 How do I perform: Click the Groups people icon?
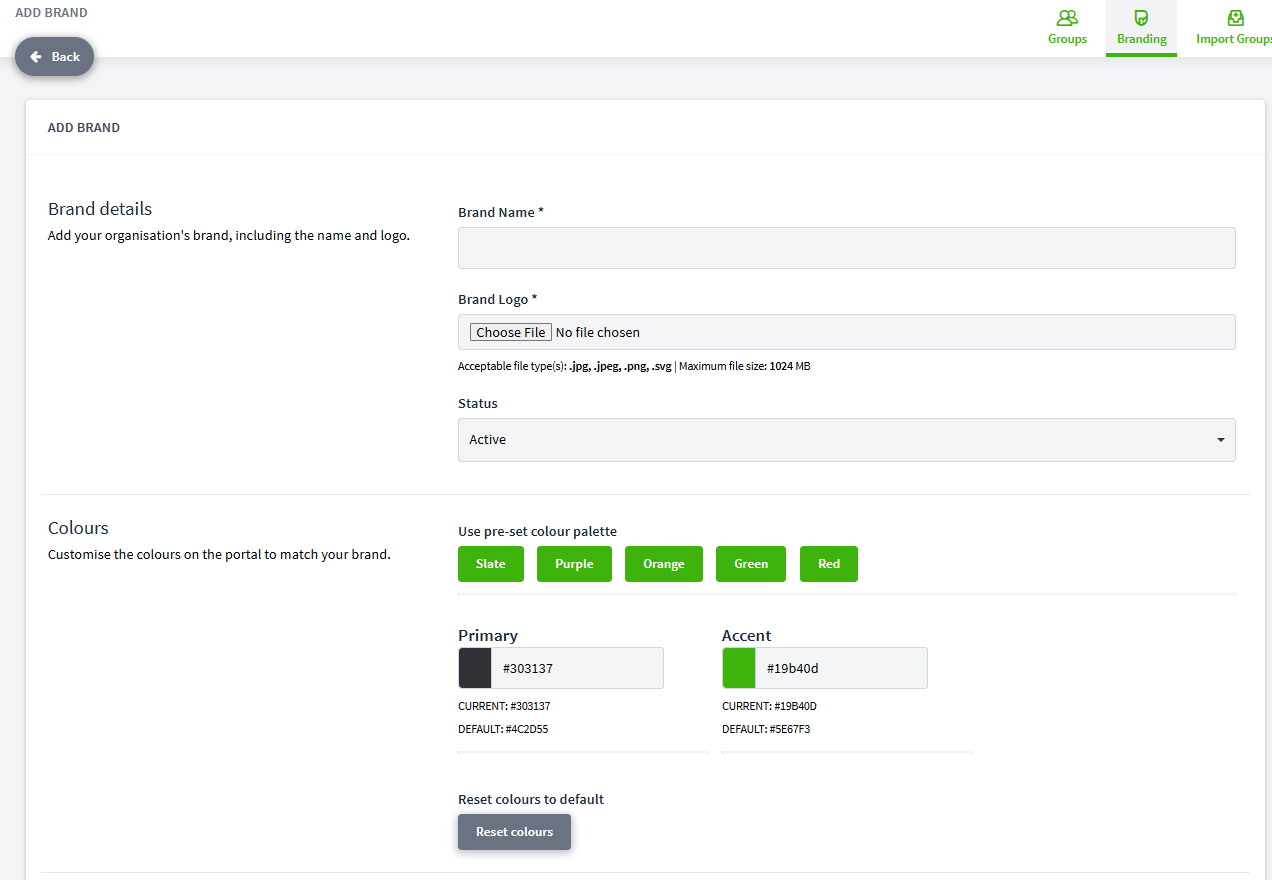(x=1067, y=18)
